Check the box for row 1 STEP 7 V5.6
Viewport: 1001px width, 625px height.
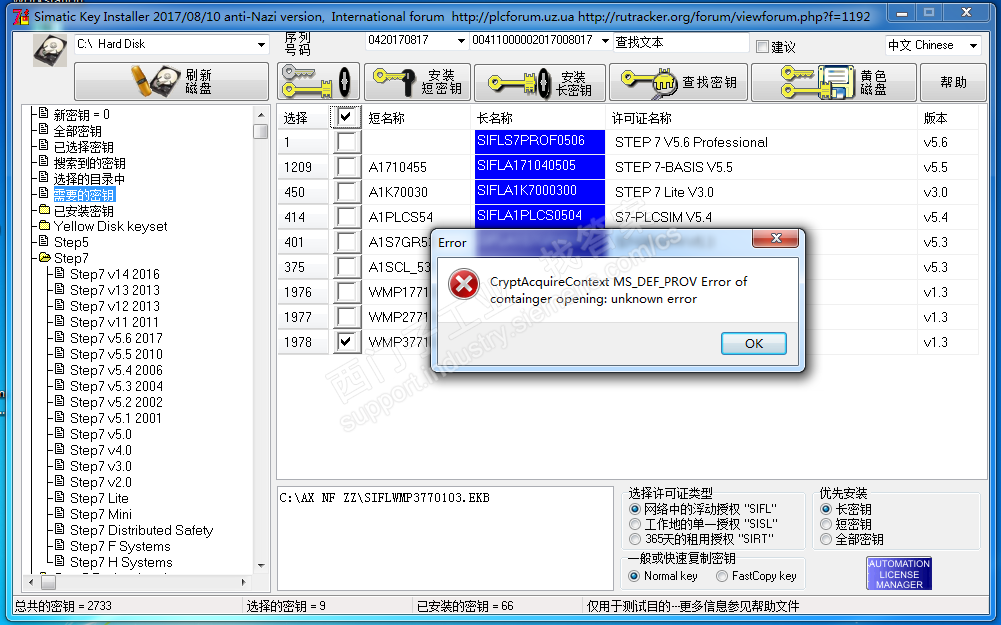point(345,142)
